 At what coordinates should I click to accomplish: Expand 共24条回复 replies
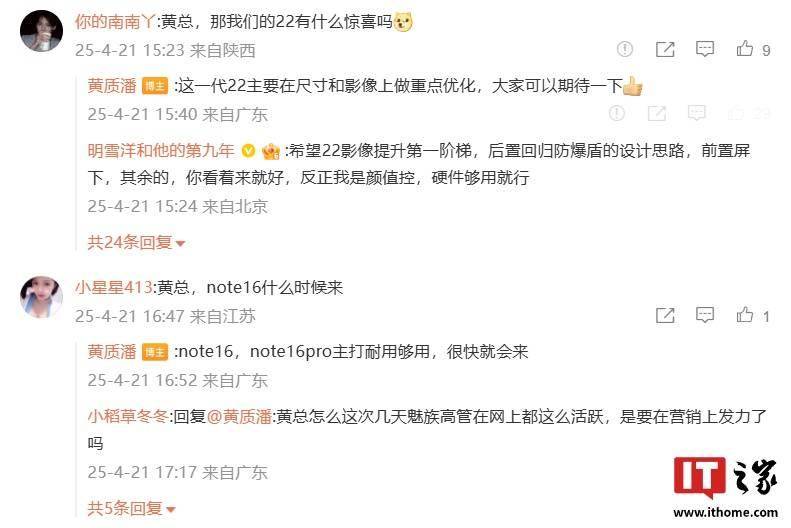pos(136,243)
